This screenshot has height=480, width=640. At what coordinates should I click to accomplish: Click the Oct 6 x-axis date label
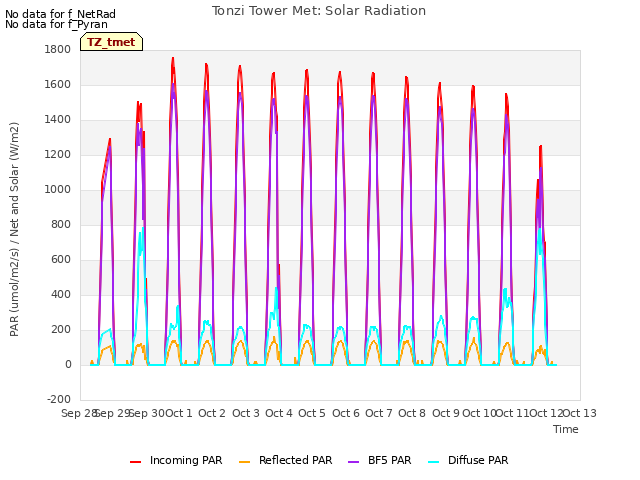(x=346, y=413)
